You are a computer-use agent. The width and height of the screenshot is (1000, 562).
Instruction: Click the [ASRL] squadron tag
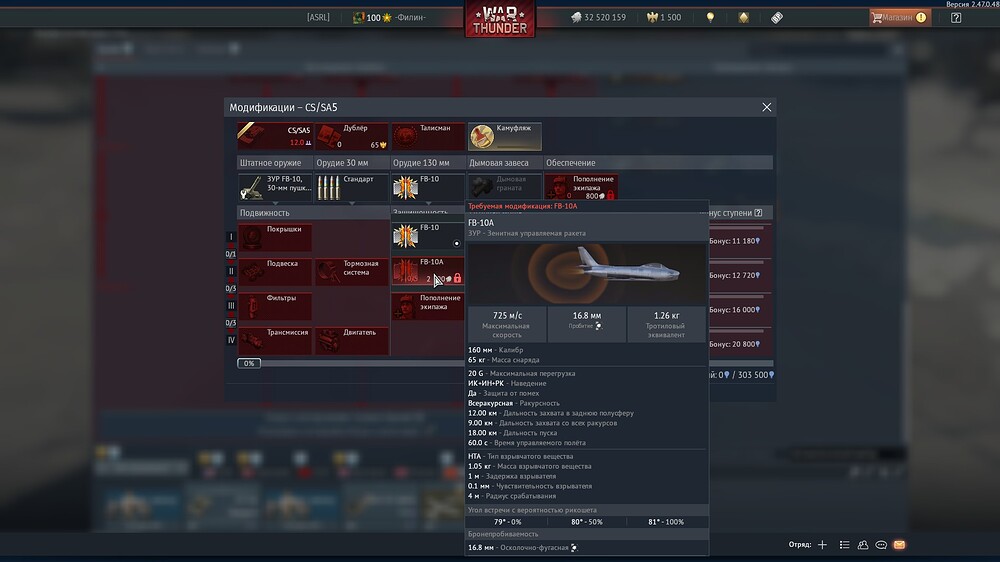coord(318,18)
